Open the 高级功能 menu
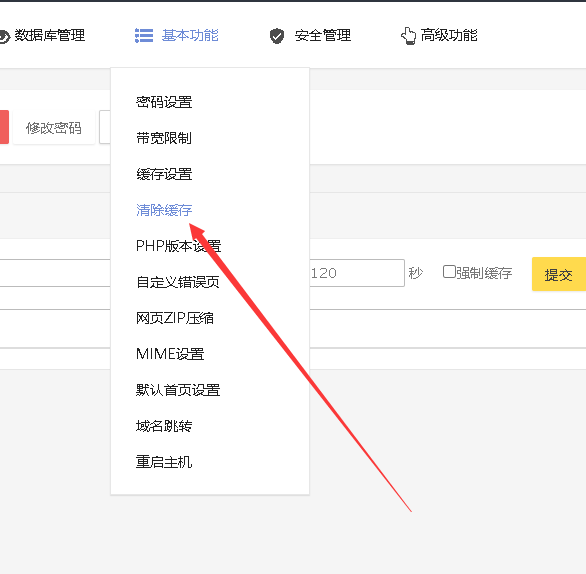 [449, 36]
